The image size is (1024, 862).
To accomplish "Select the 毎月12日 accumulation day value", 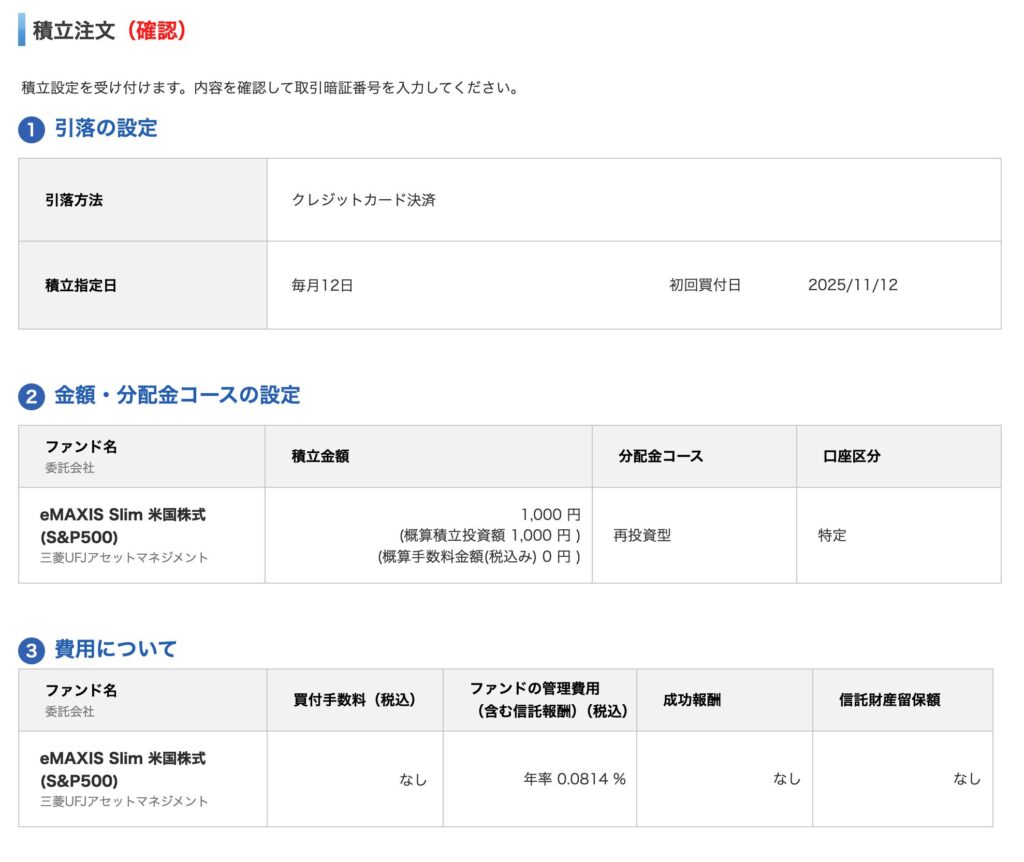I will coord(322,285).
